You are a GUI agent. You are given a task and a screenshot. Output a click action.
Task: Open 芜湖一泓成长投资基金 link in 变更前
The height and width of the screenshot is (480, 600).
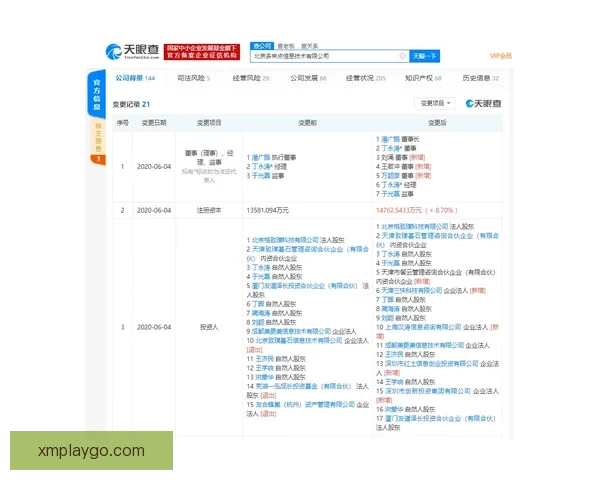tap(303, 386)
